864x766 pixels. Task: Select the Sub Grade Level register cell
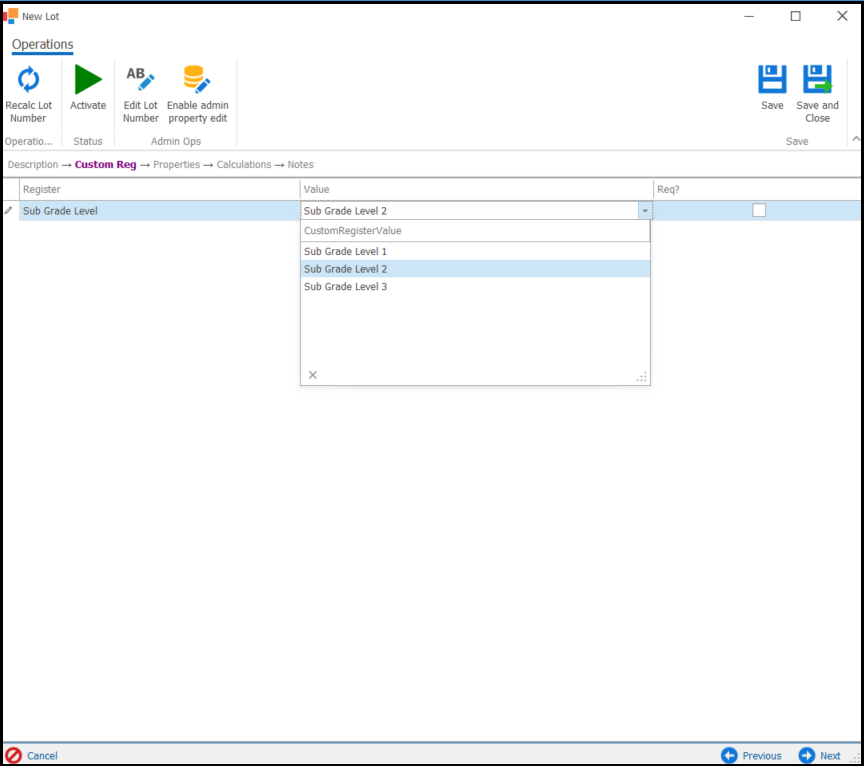click(160, 211)
